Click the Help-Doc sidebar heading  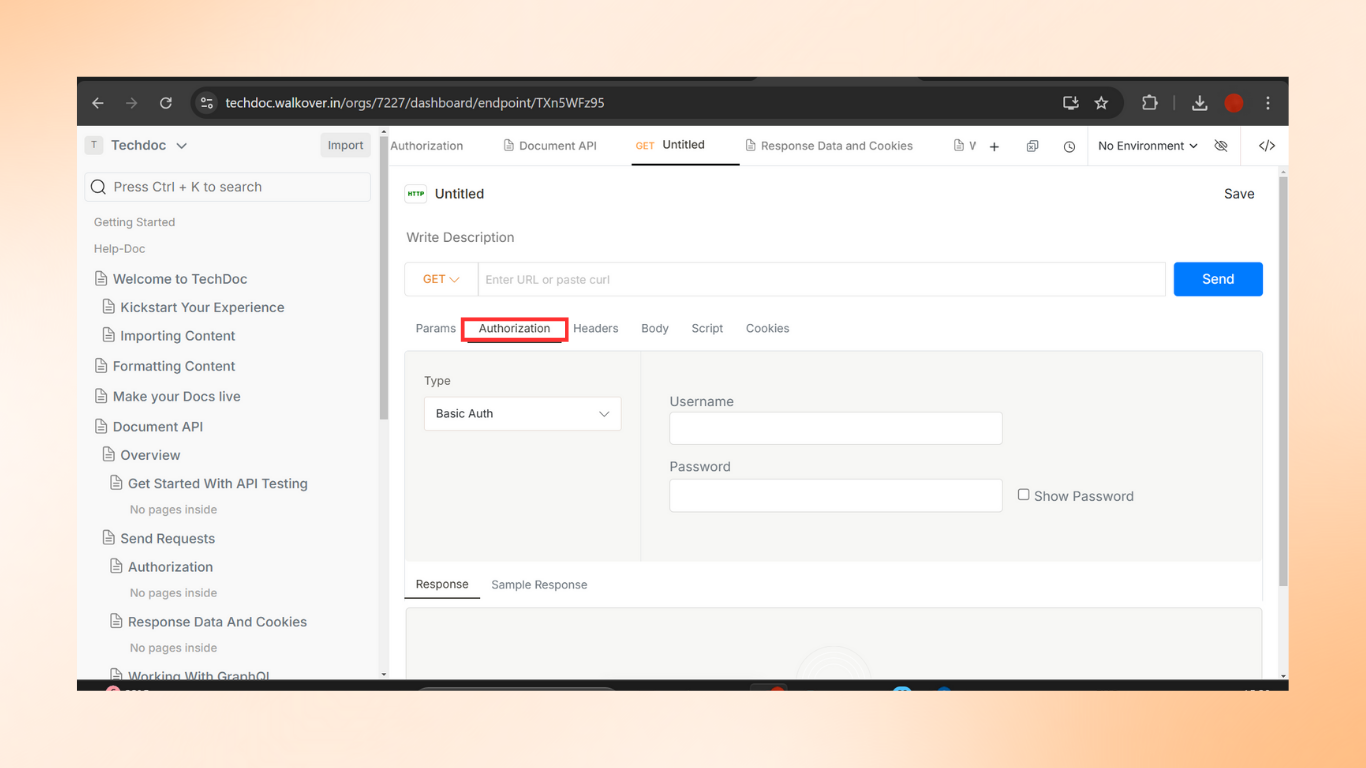point(119,248)
